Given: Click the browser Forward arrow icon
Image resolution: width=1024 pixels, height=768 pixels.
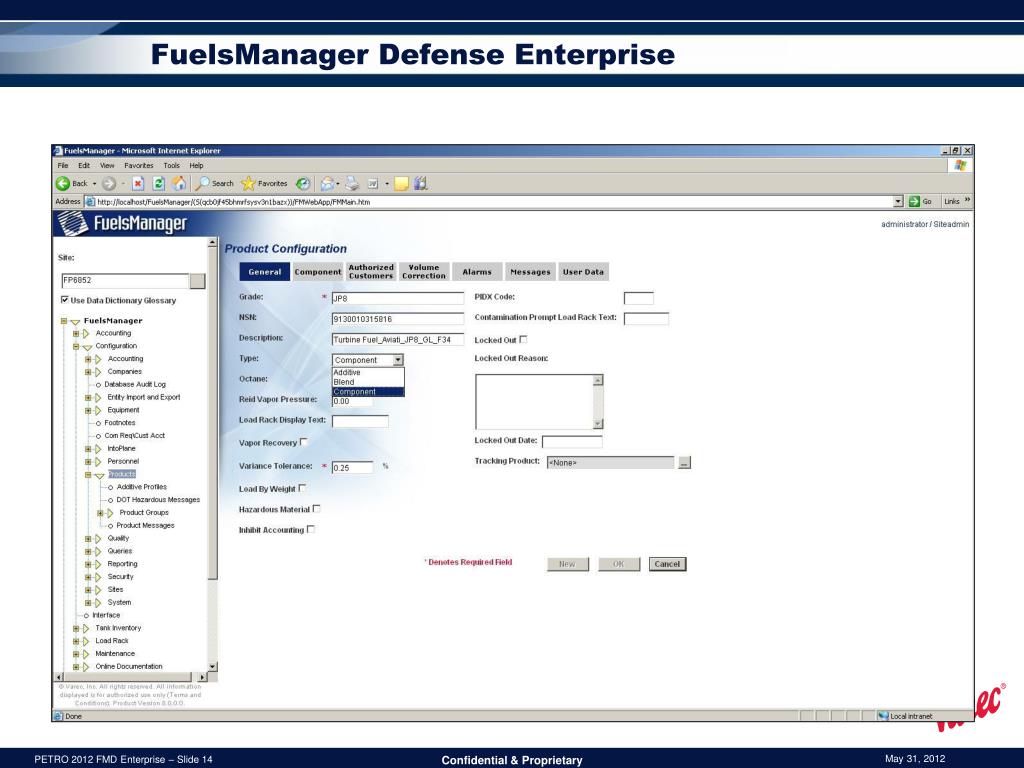Looking at the screenshot, I should [x=109, y=184].
